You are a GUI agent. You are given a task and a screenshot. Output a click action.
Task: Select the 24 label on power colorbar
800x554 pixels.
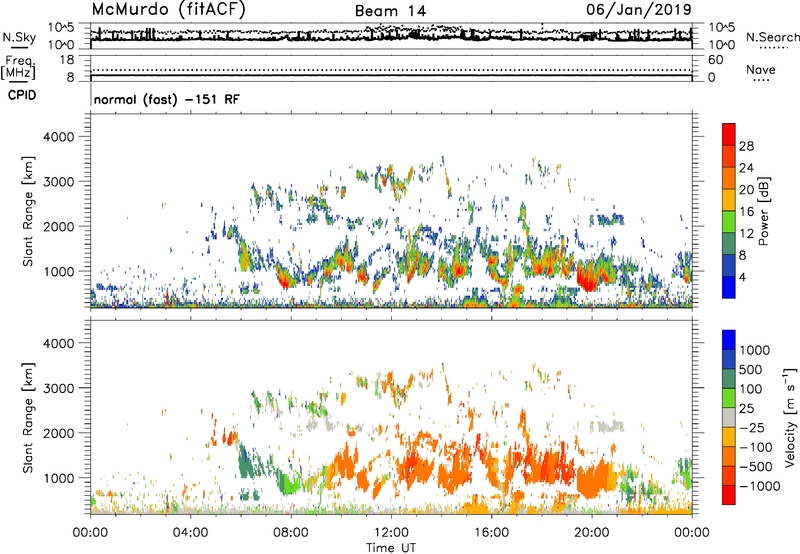[746, 168]
